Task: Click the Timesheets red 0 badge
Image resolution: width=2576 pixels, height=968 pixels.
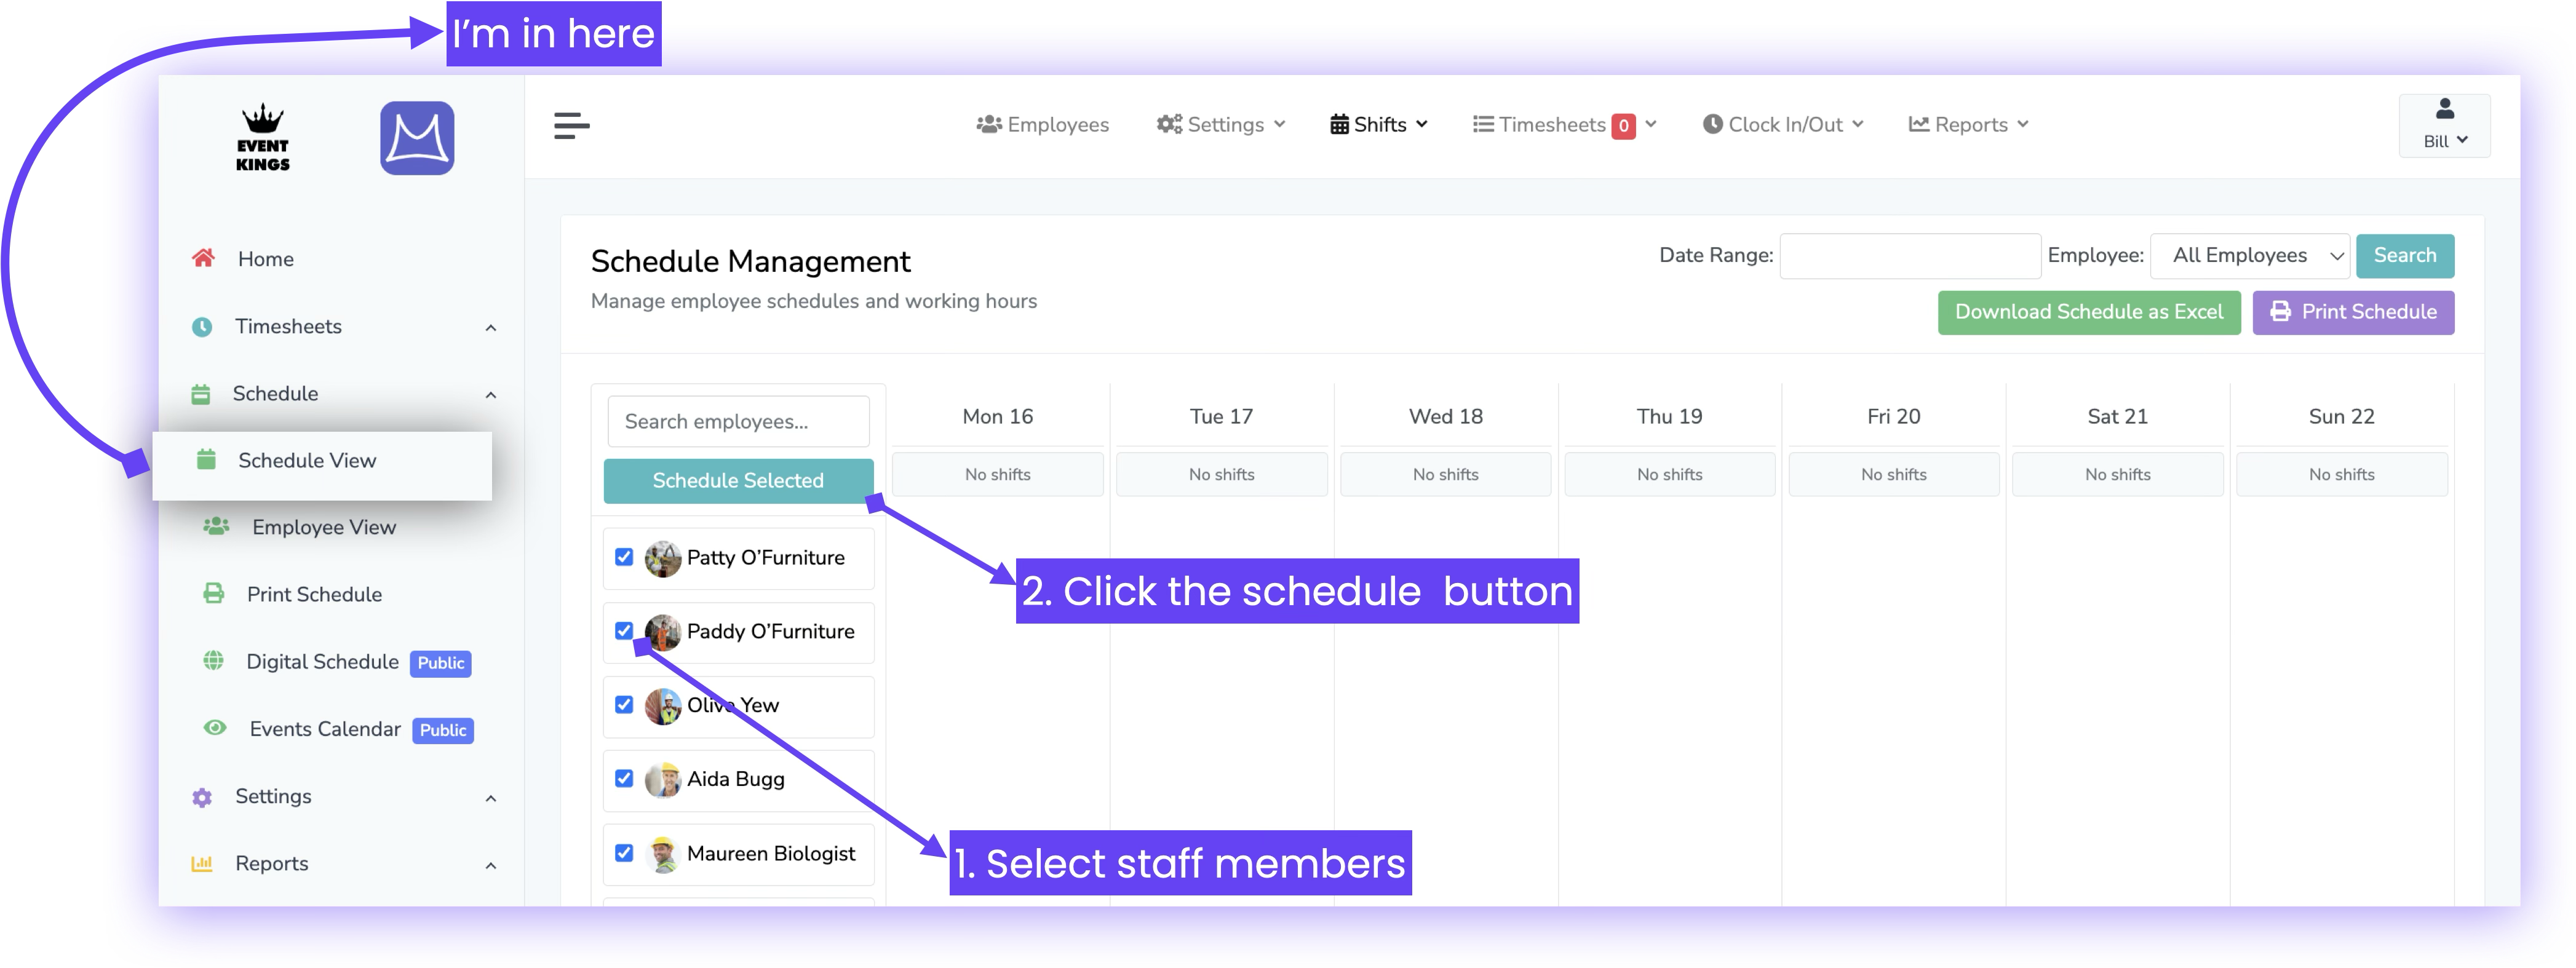Action: (x=1624, y=126)
